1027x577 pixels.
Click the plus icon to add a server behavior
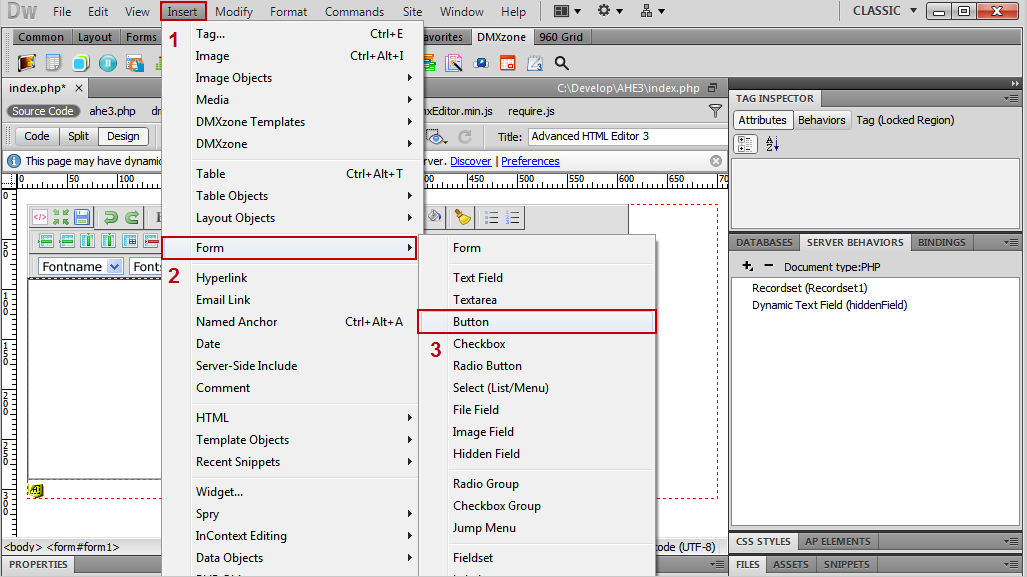(747, 266)
